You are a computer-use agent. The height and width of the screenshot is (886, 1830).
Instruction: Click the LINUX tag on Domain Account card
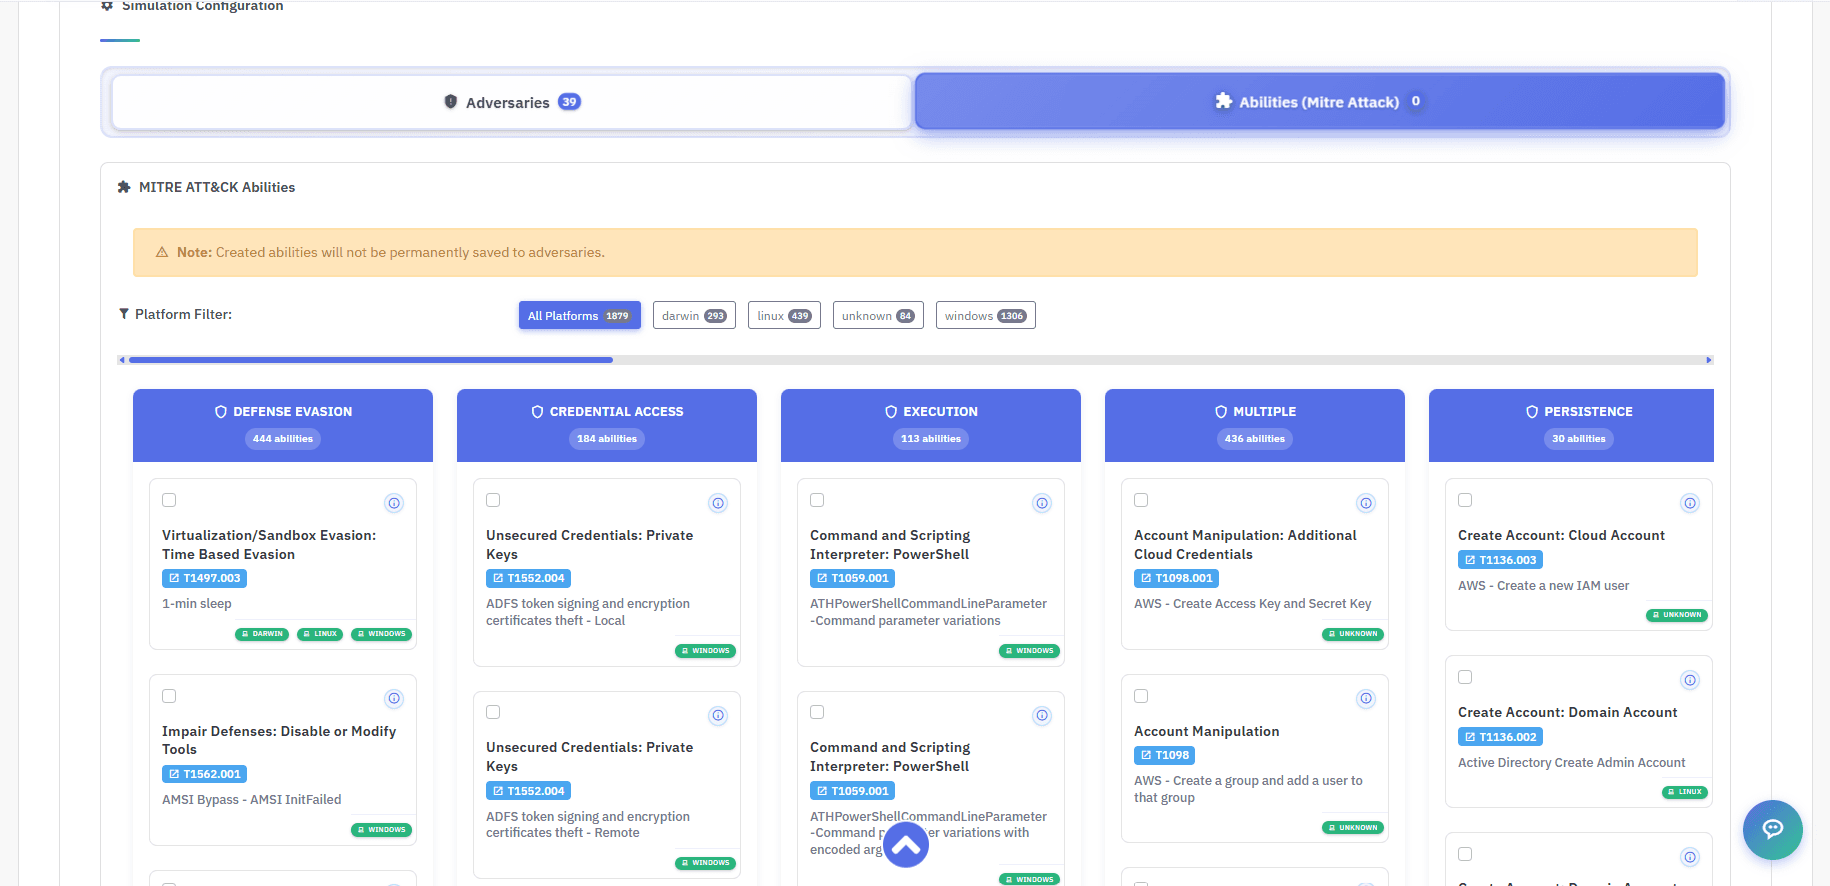(x=1685, y=792)
